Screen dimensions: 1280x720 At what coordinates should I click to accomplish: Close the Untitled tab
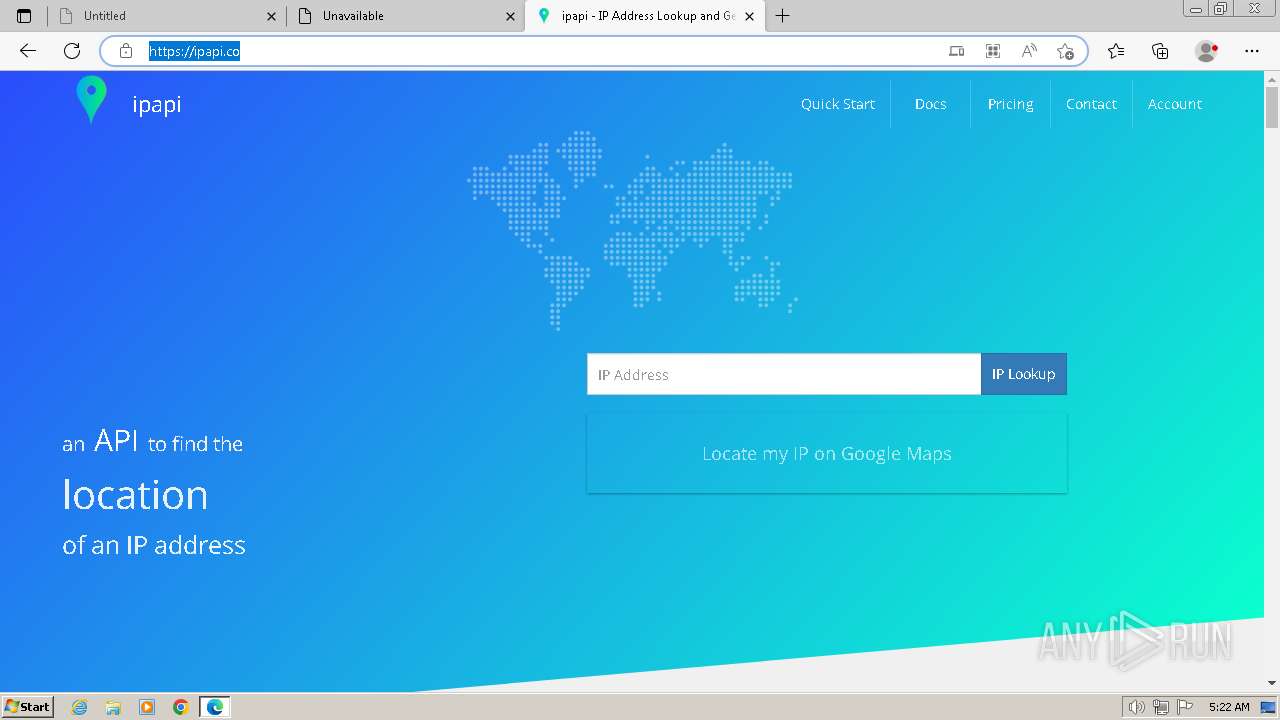coord(271,16)
